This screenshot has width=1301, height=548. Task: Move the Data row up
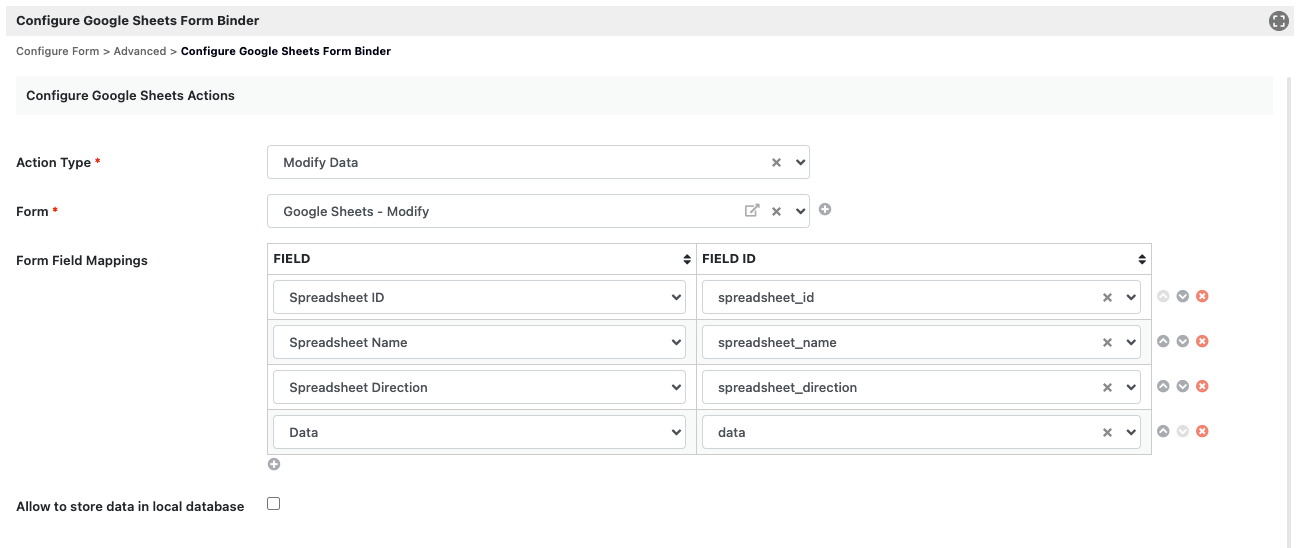(x=1163, y=432)
